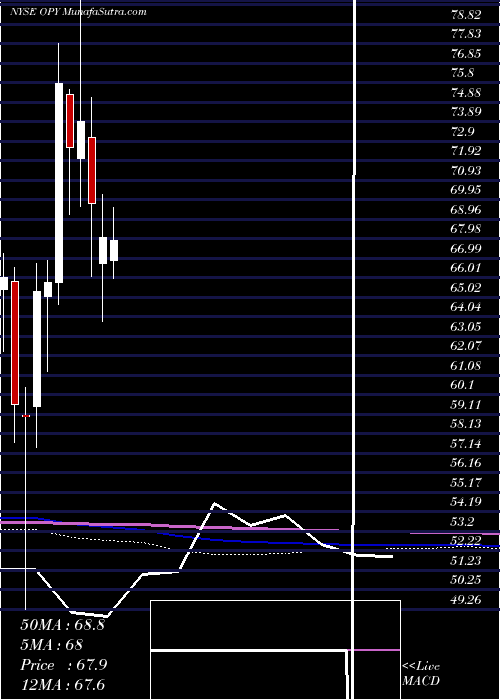Click the 66.99 price axis label

(466, 249)
